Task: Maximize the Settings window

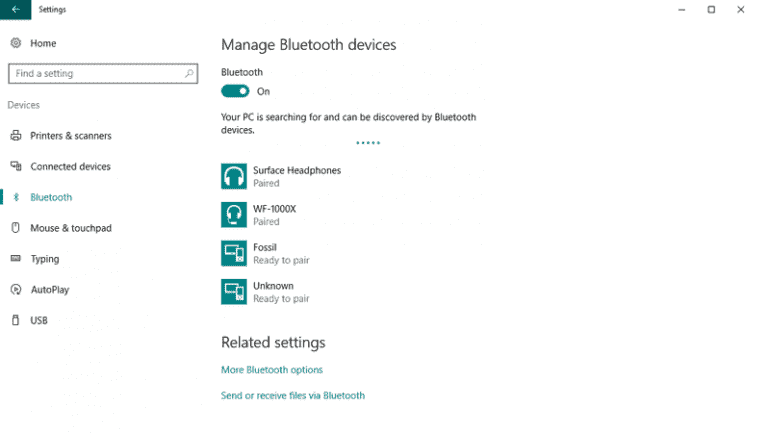Action: pos(711,9)
